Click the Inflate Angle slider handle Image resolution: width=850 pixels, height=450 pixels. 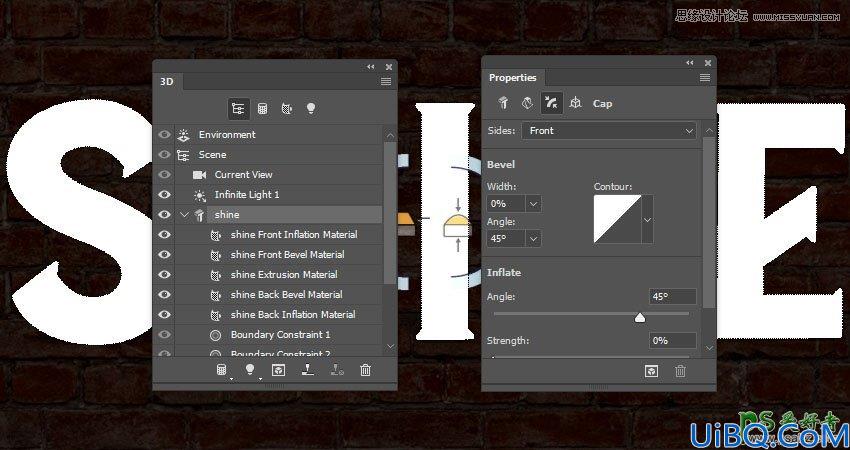(x=640, y=318)
